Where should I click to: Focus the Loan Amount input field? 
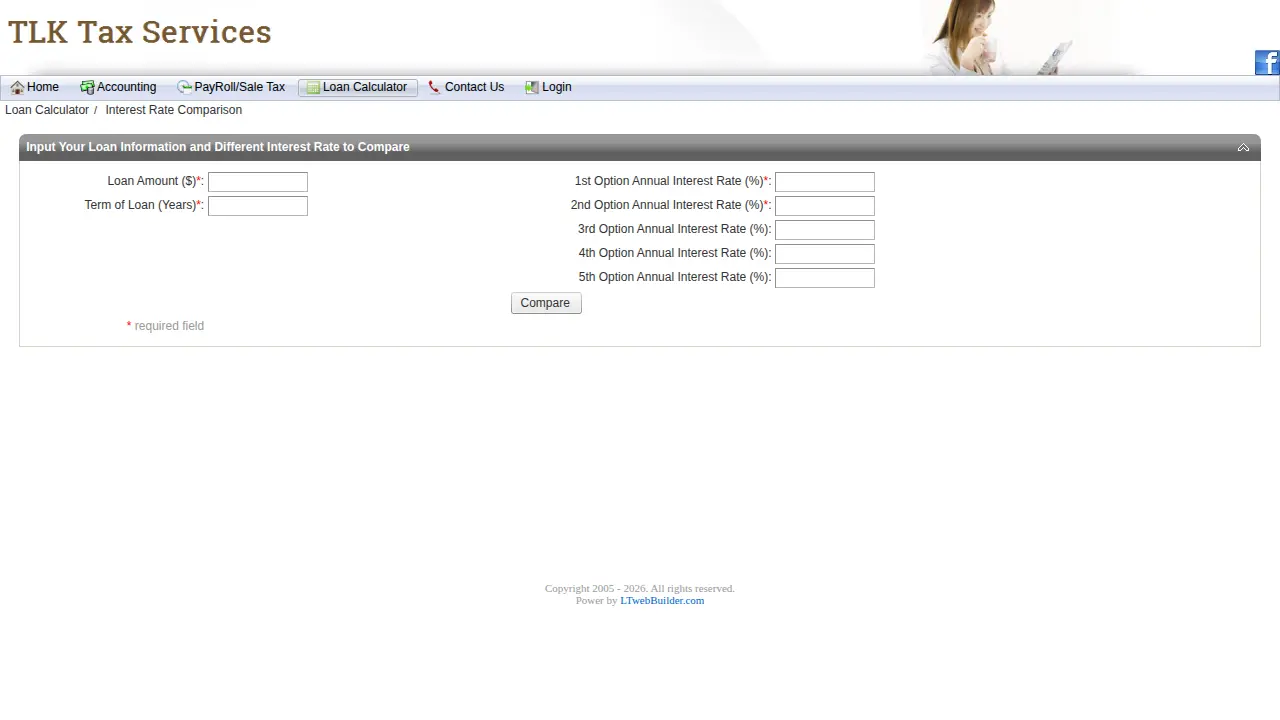point(258,182)
